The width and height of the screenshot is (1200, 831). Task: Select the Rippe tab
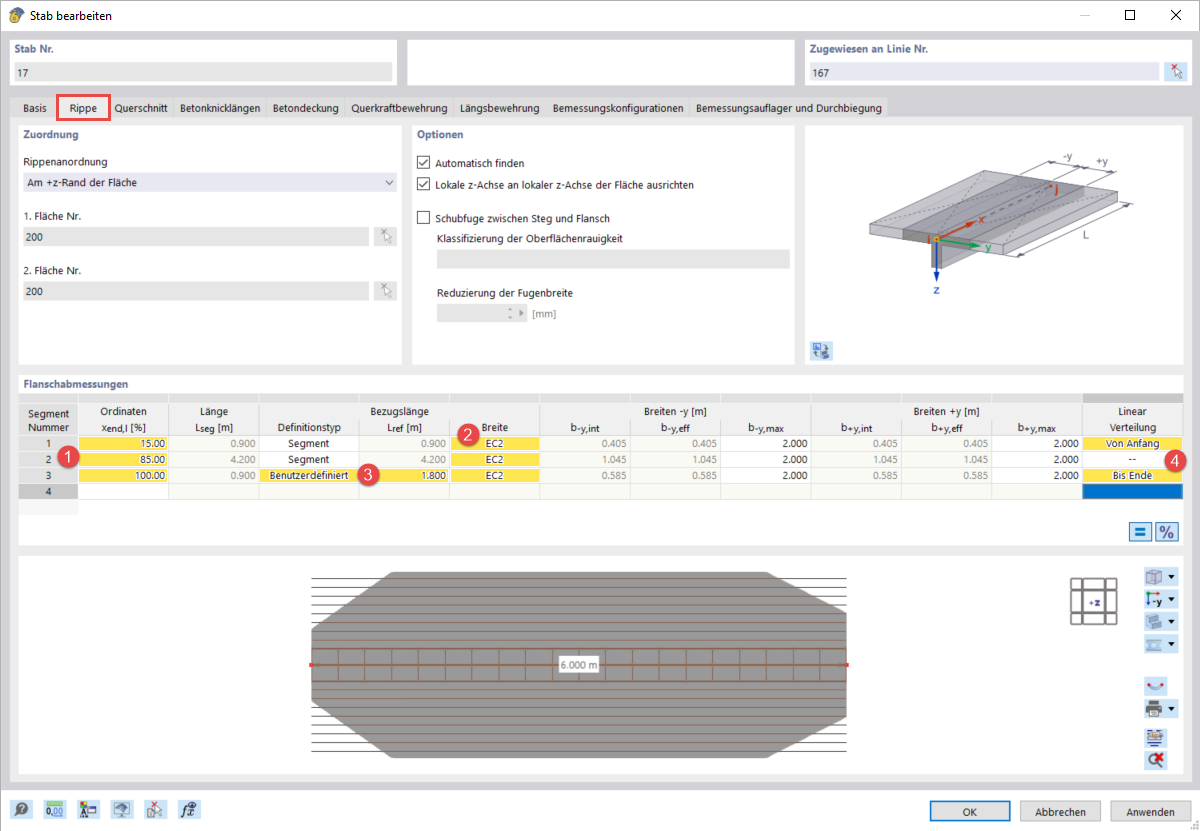[x=83, y=108]
